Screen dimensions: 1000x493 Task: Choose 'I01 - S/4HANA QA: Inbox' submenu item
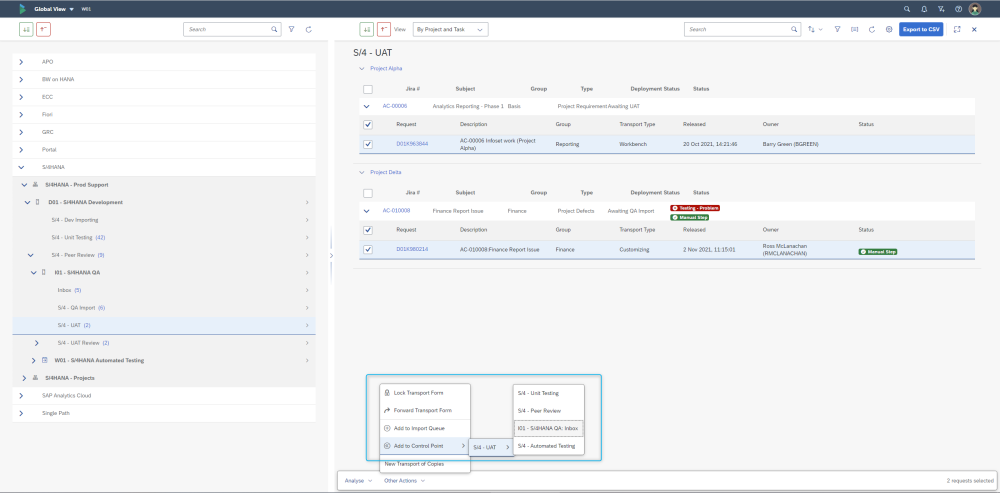click(547, 428)
